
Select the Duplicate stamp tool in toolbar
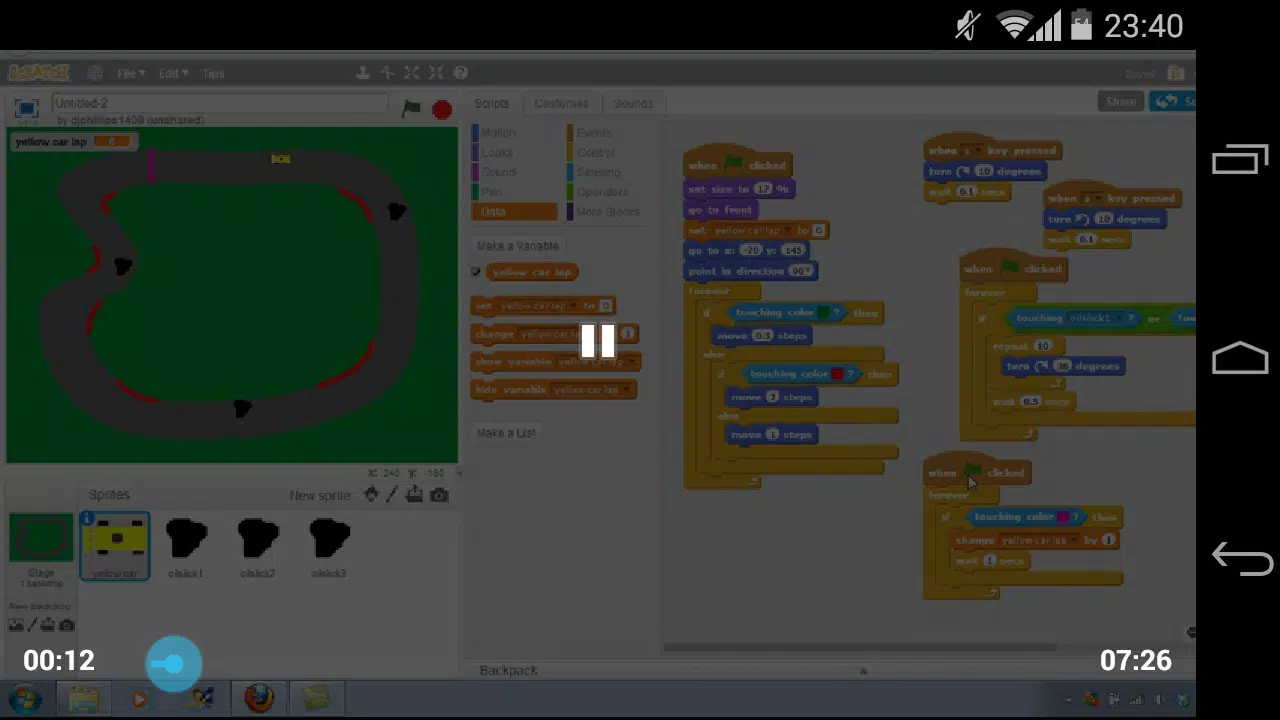click(x=364, y=72)
